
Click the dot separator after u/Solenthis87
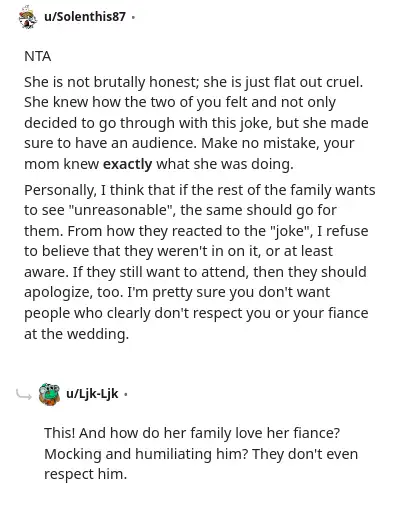click(133, 17)
